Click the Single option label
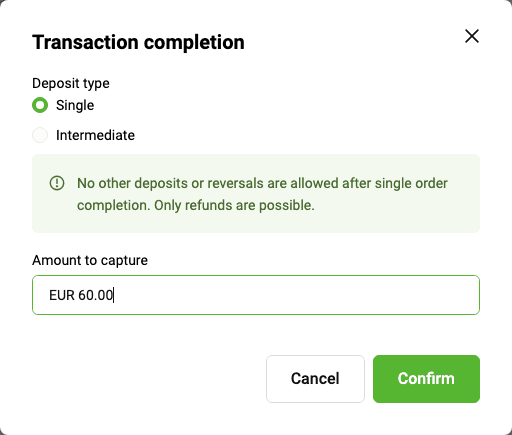The height and width of the screenshot is (435, 512). click(x=75, y=105)
